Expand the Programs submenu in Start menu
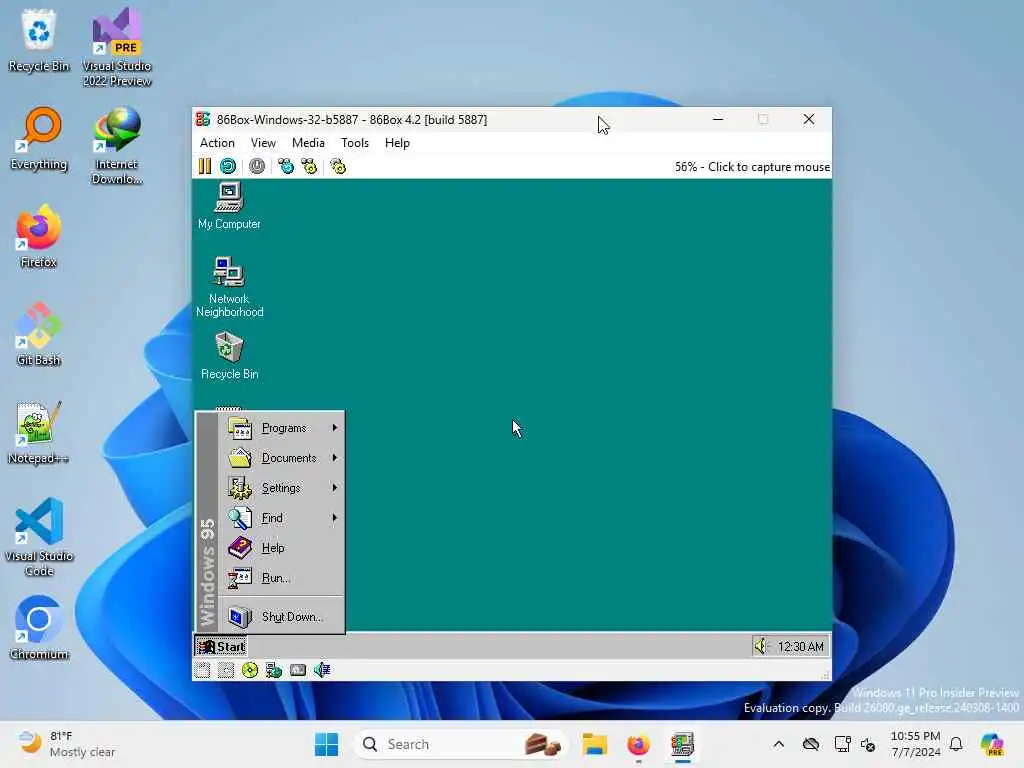 [x=281, y=428]
